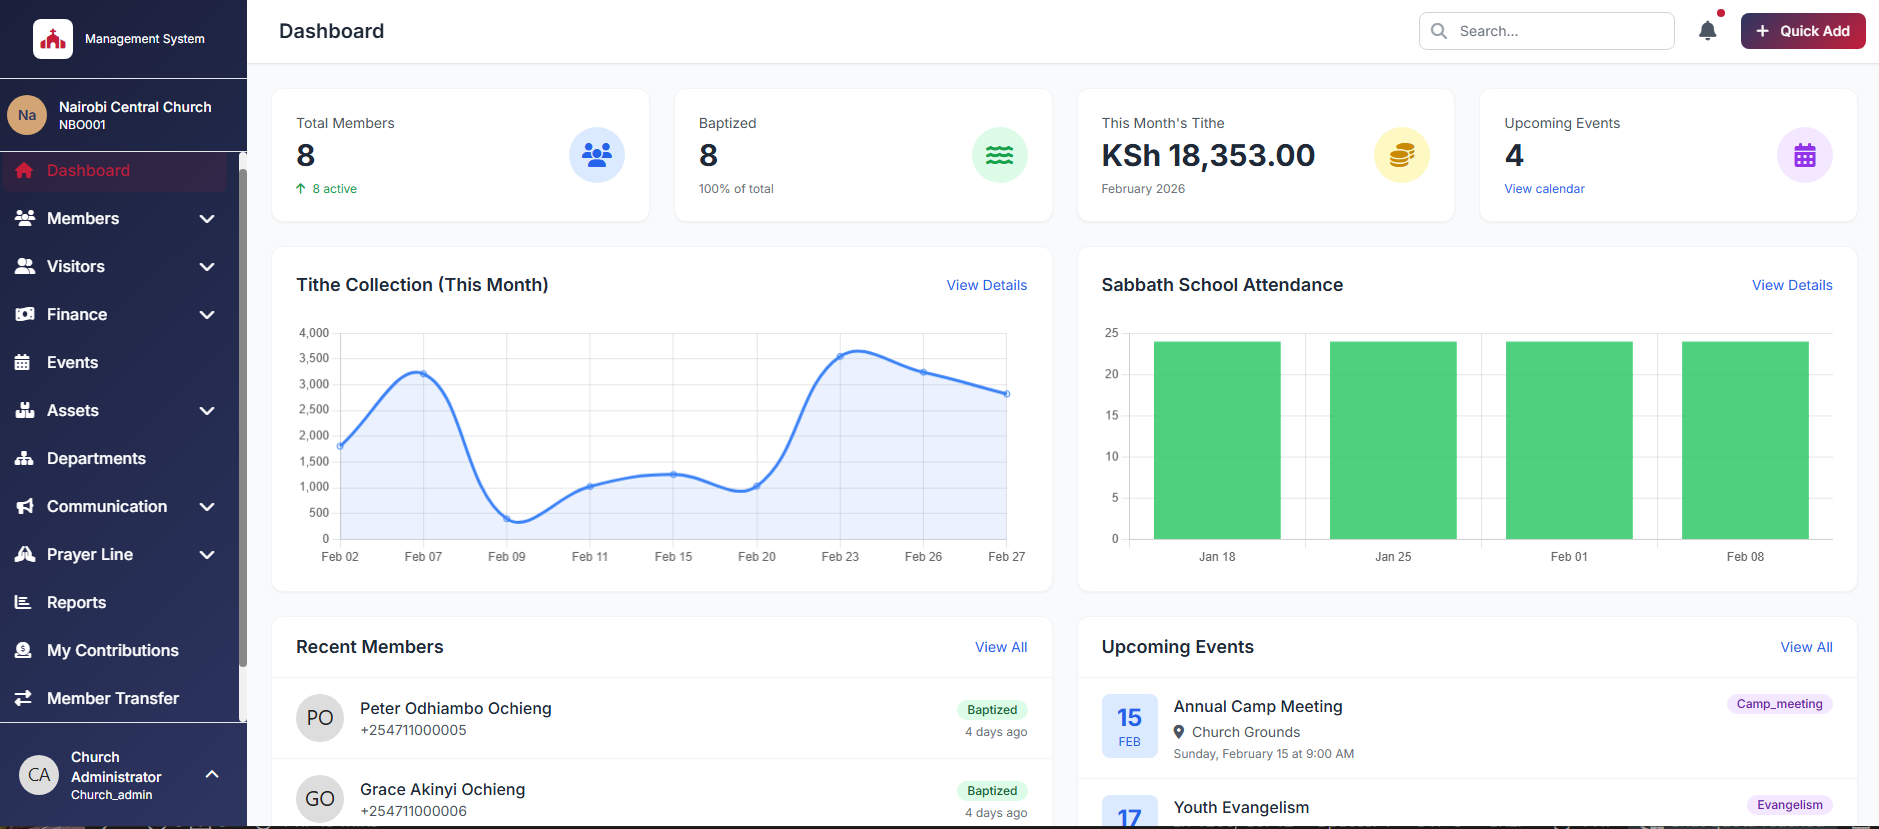This screenshot has height=829, width=1879.
Task: Click the Events calendar icon in the sidebar
Action: pos(22,362)
